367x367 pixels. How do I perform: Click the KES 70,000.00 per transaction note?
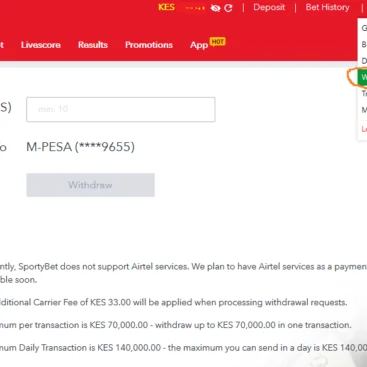pos(176,325)
